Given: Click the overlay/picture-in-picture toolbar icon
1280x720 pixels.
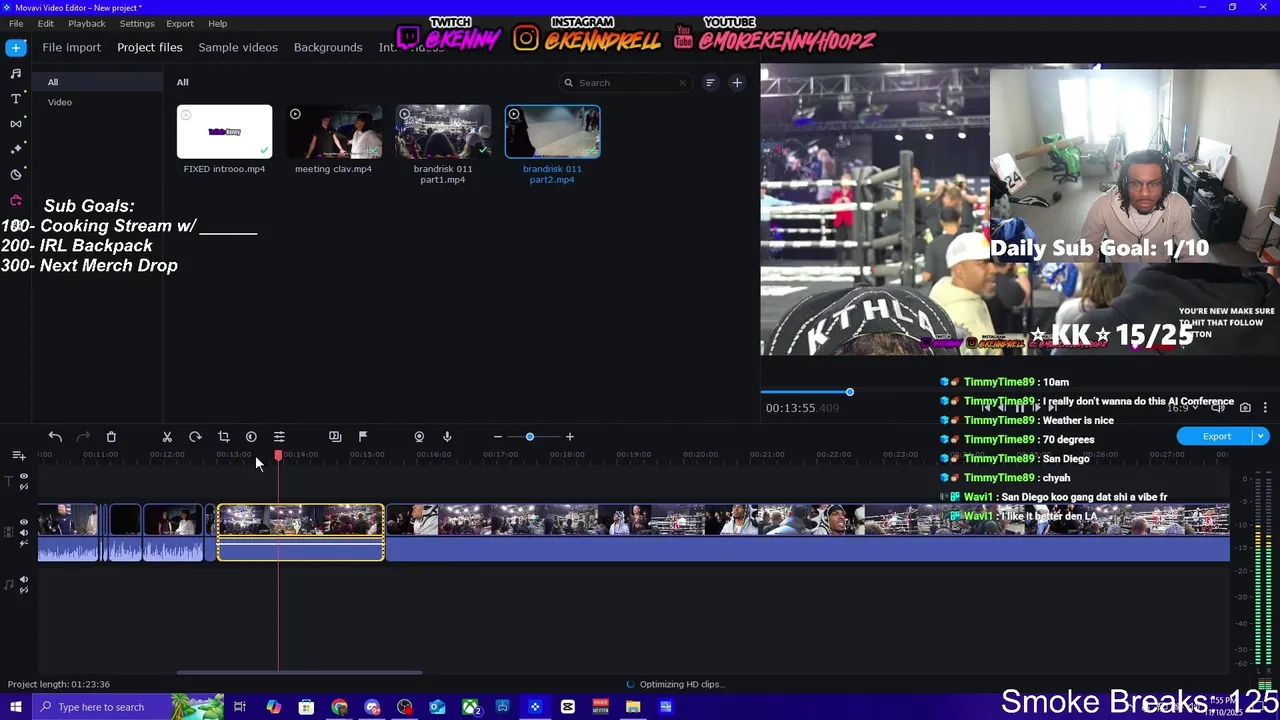Looking at the screenshot, I should 335,437.
